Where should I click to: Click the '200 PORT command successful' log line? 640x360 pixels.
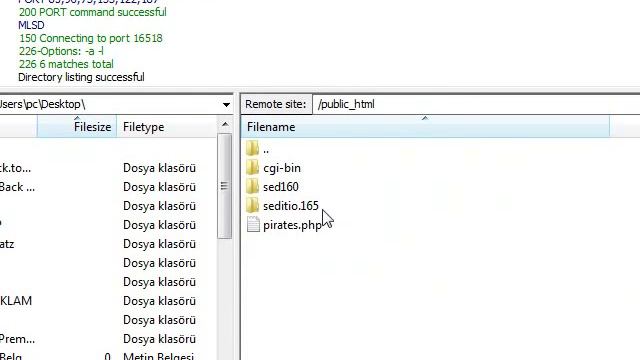(93, 12)
